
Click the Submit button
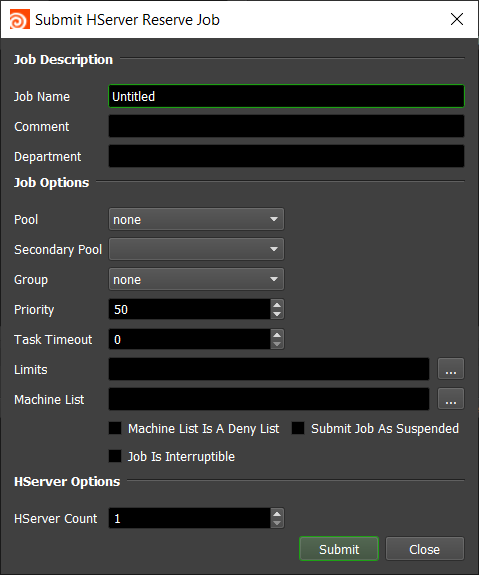pos(339,549)
